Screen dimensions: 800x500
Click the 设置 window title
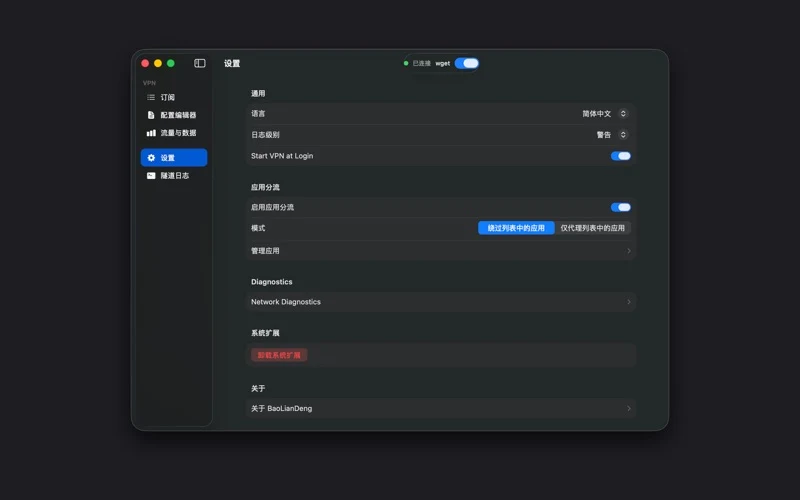click(x=232, y=63)
